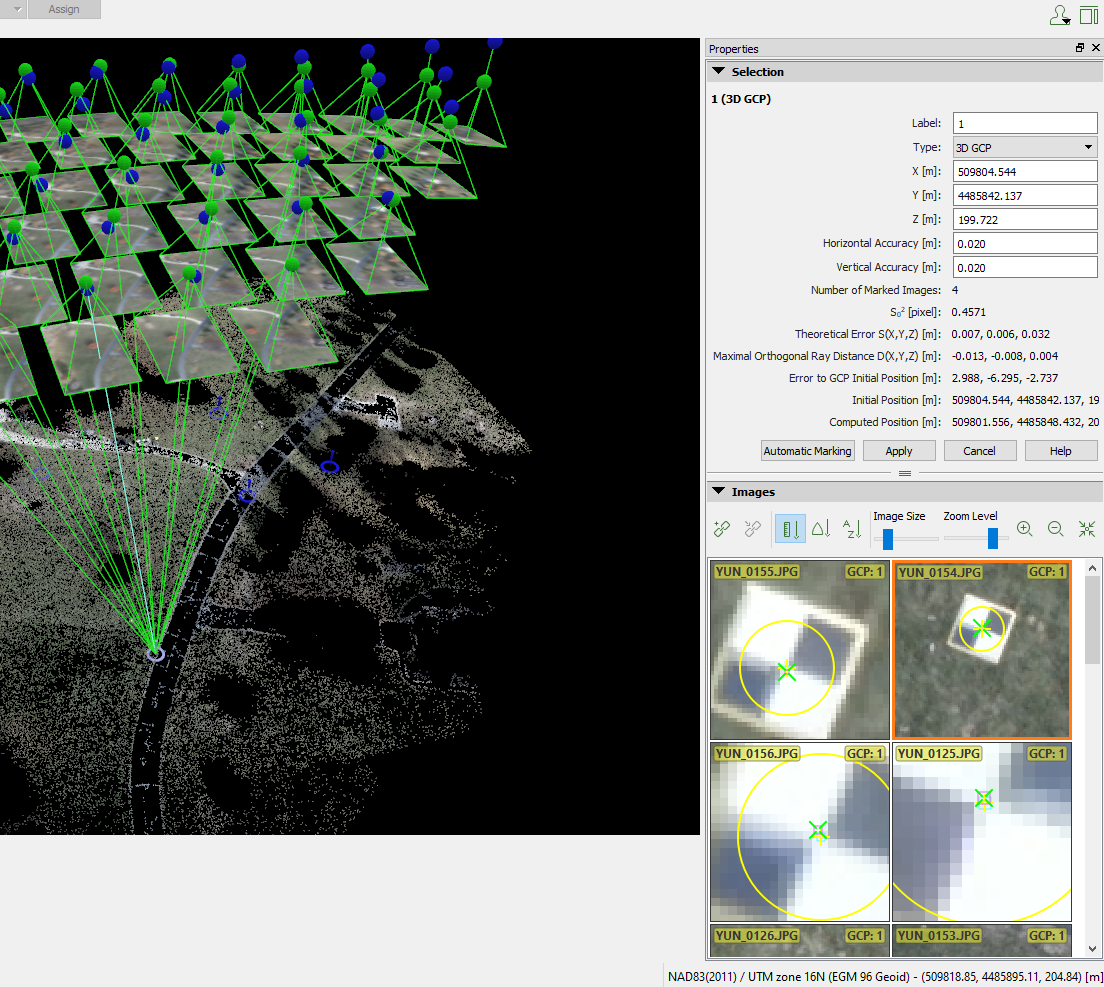The image size is (1104, 987).
Task: Toggle the sidebar layout icon
Action: 1089,15
